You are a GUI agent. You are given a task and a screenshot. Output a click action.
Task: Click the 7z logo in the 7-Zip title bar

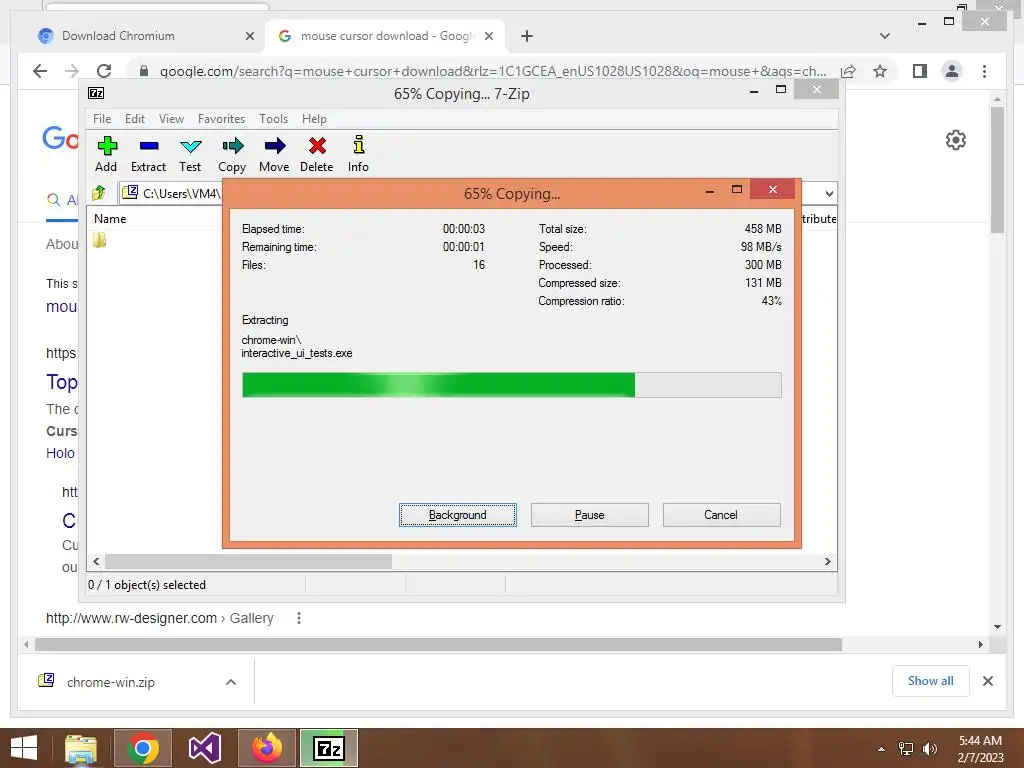(x=96, y=93)
